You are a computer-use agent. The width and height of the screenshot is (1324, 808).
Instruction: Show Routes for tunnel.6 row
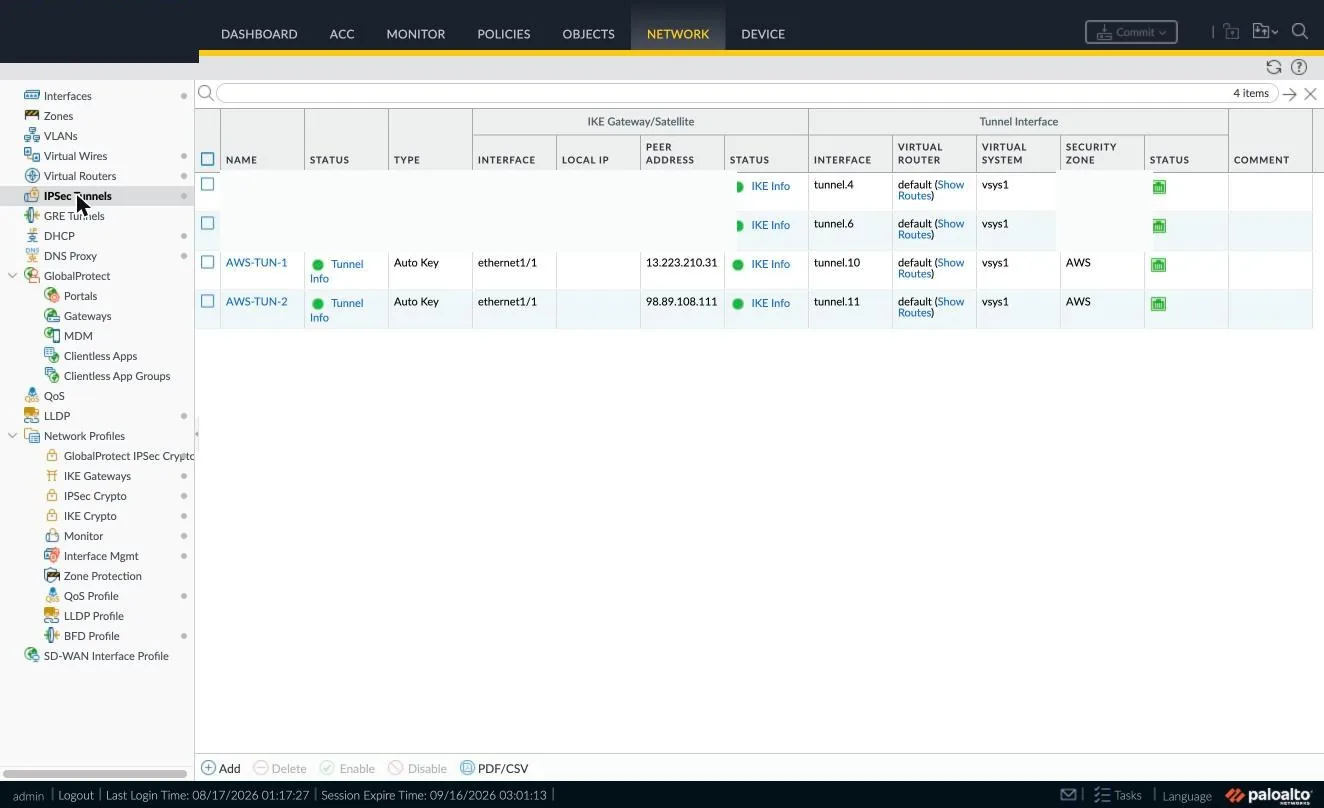932,229
